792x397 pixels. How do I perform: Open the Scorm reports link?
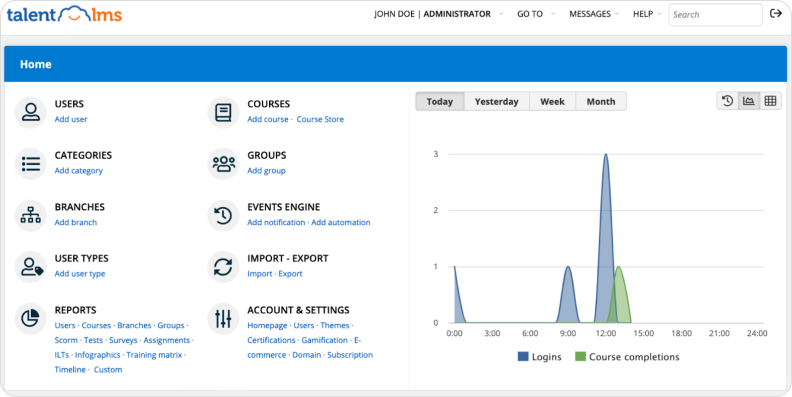click(66, 340)
